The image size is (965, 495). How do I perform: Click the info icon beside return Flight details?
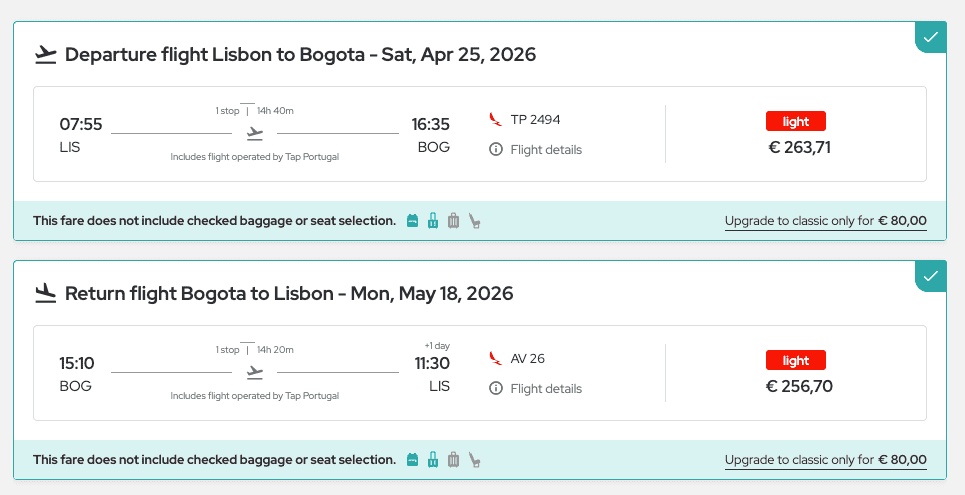pyautogui.click(x=495, y=389)
